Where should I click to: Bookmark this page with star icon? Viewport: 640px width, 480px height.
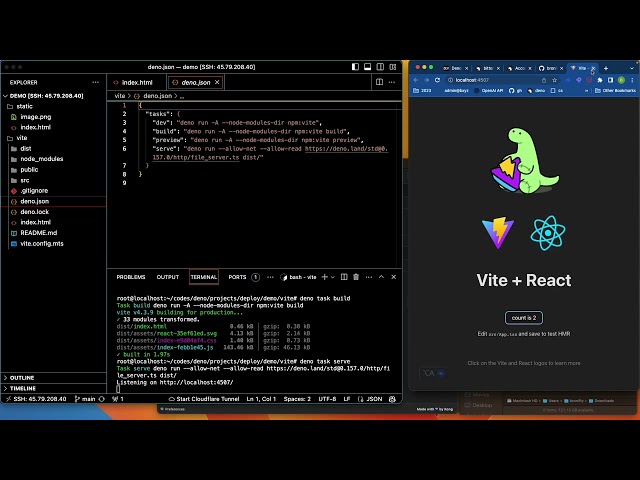(x=554, y=80)
